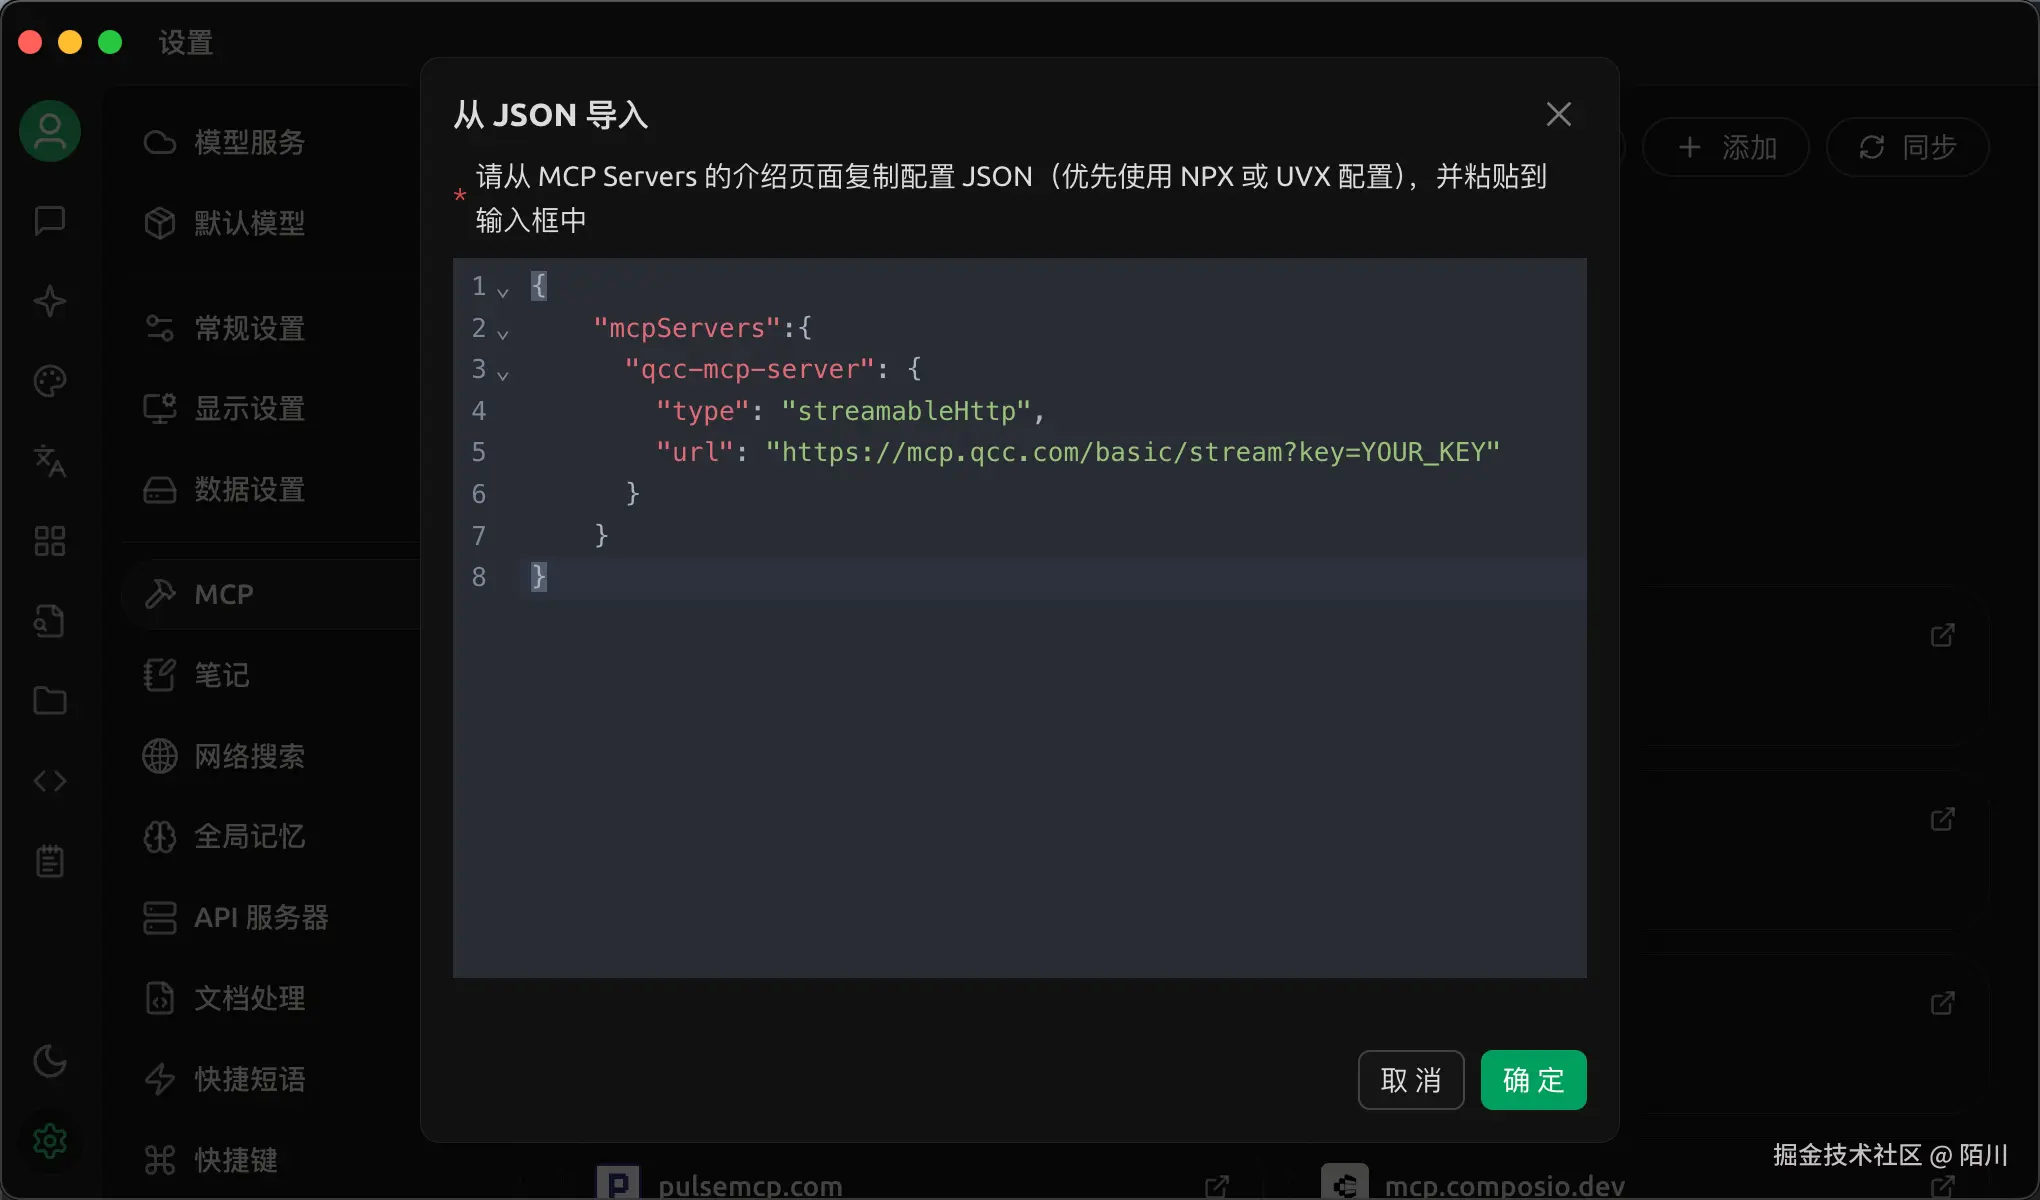Click the user avatar in the sidebar

coord(48,131)
